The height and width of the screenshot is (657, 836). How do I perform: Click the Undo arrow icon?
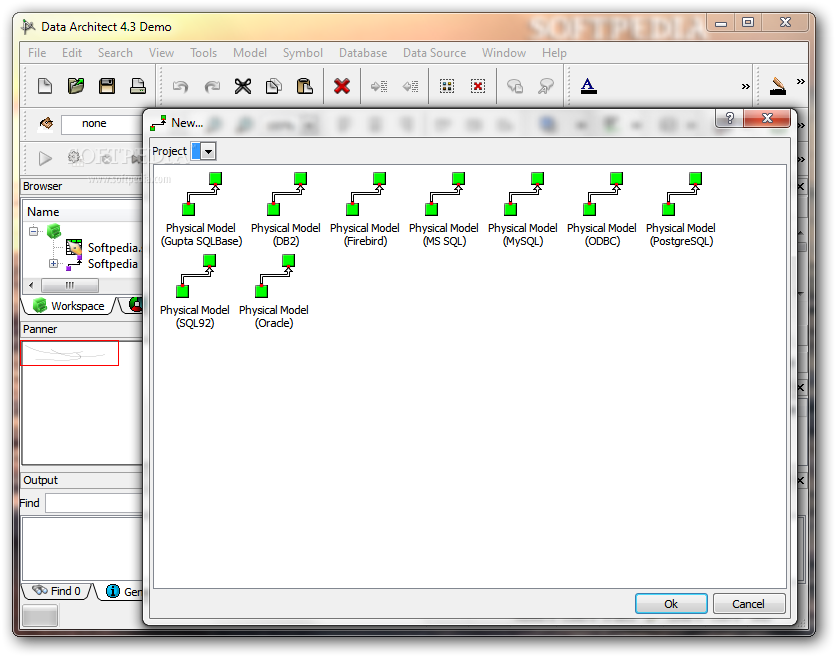tap(180, 86)
